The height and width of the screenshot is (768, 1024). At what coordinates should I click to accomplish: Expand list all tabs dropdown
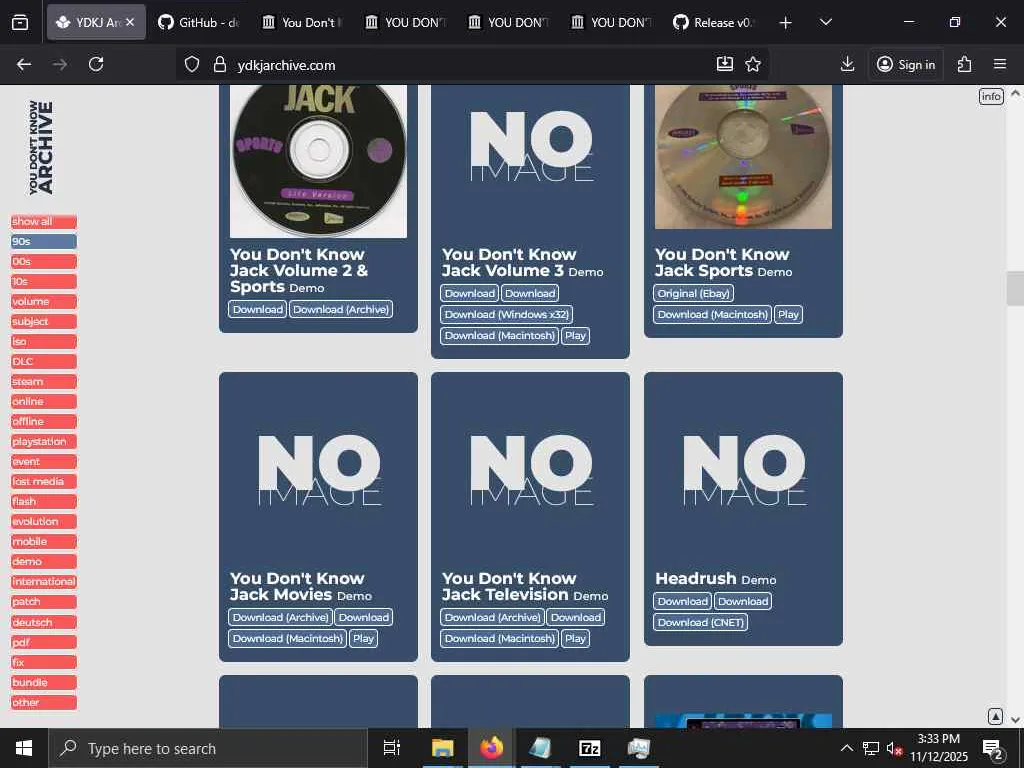[x=825, y=22]
